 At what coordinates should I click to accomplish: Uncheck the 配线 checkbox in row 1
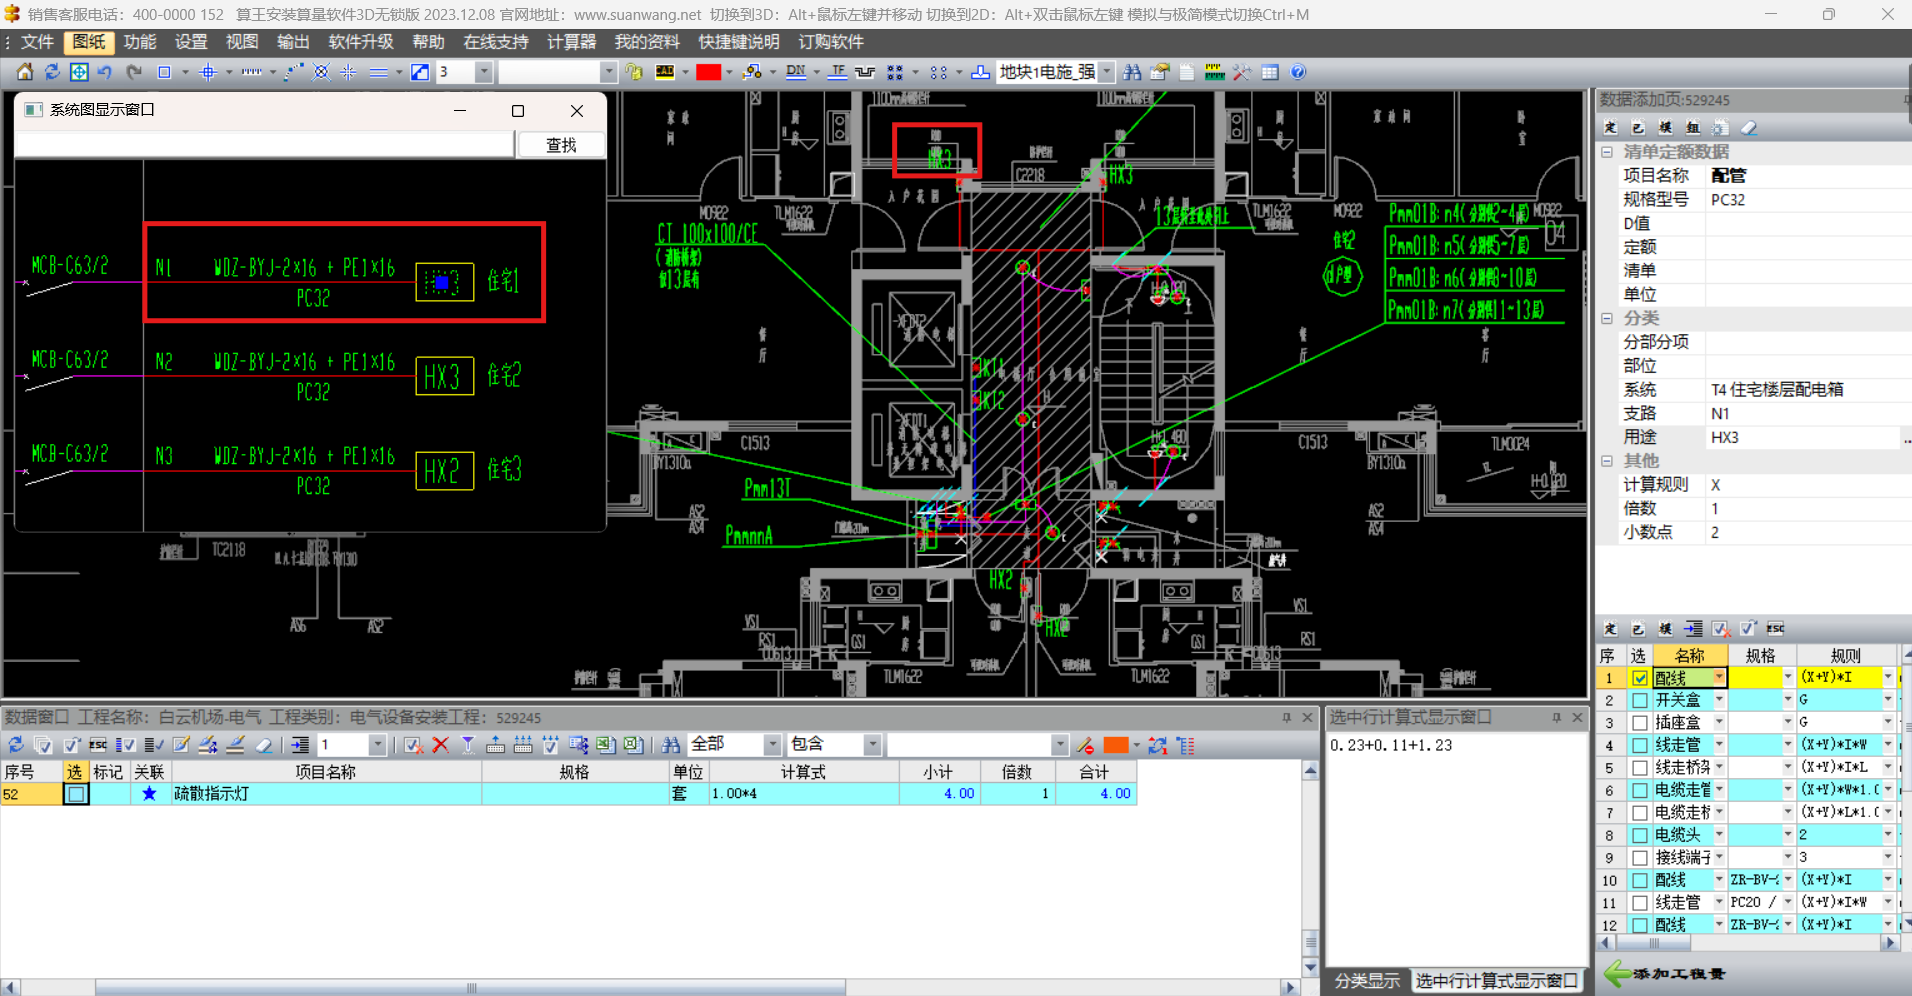click(x=1640, y=678)
